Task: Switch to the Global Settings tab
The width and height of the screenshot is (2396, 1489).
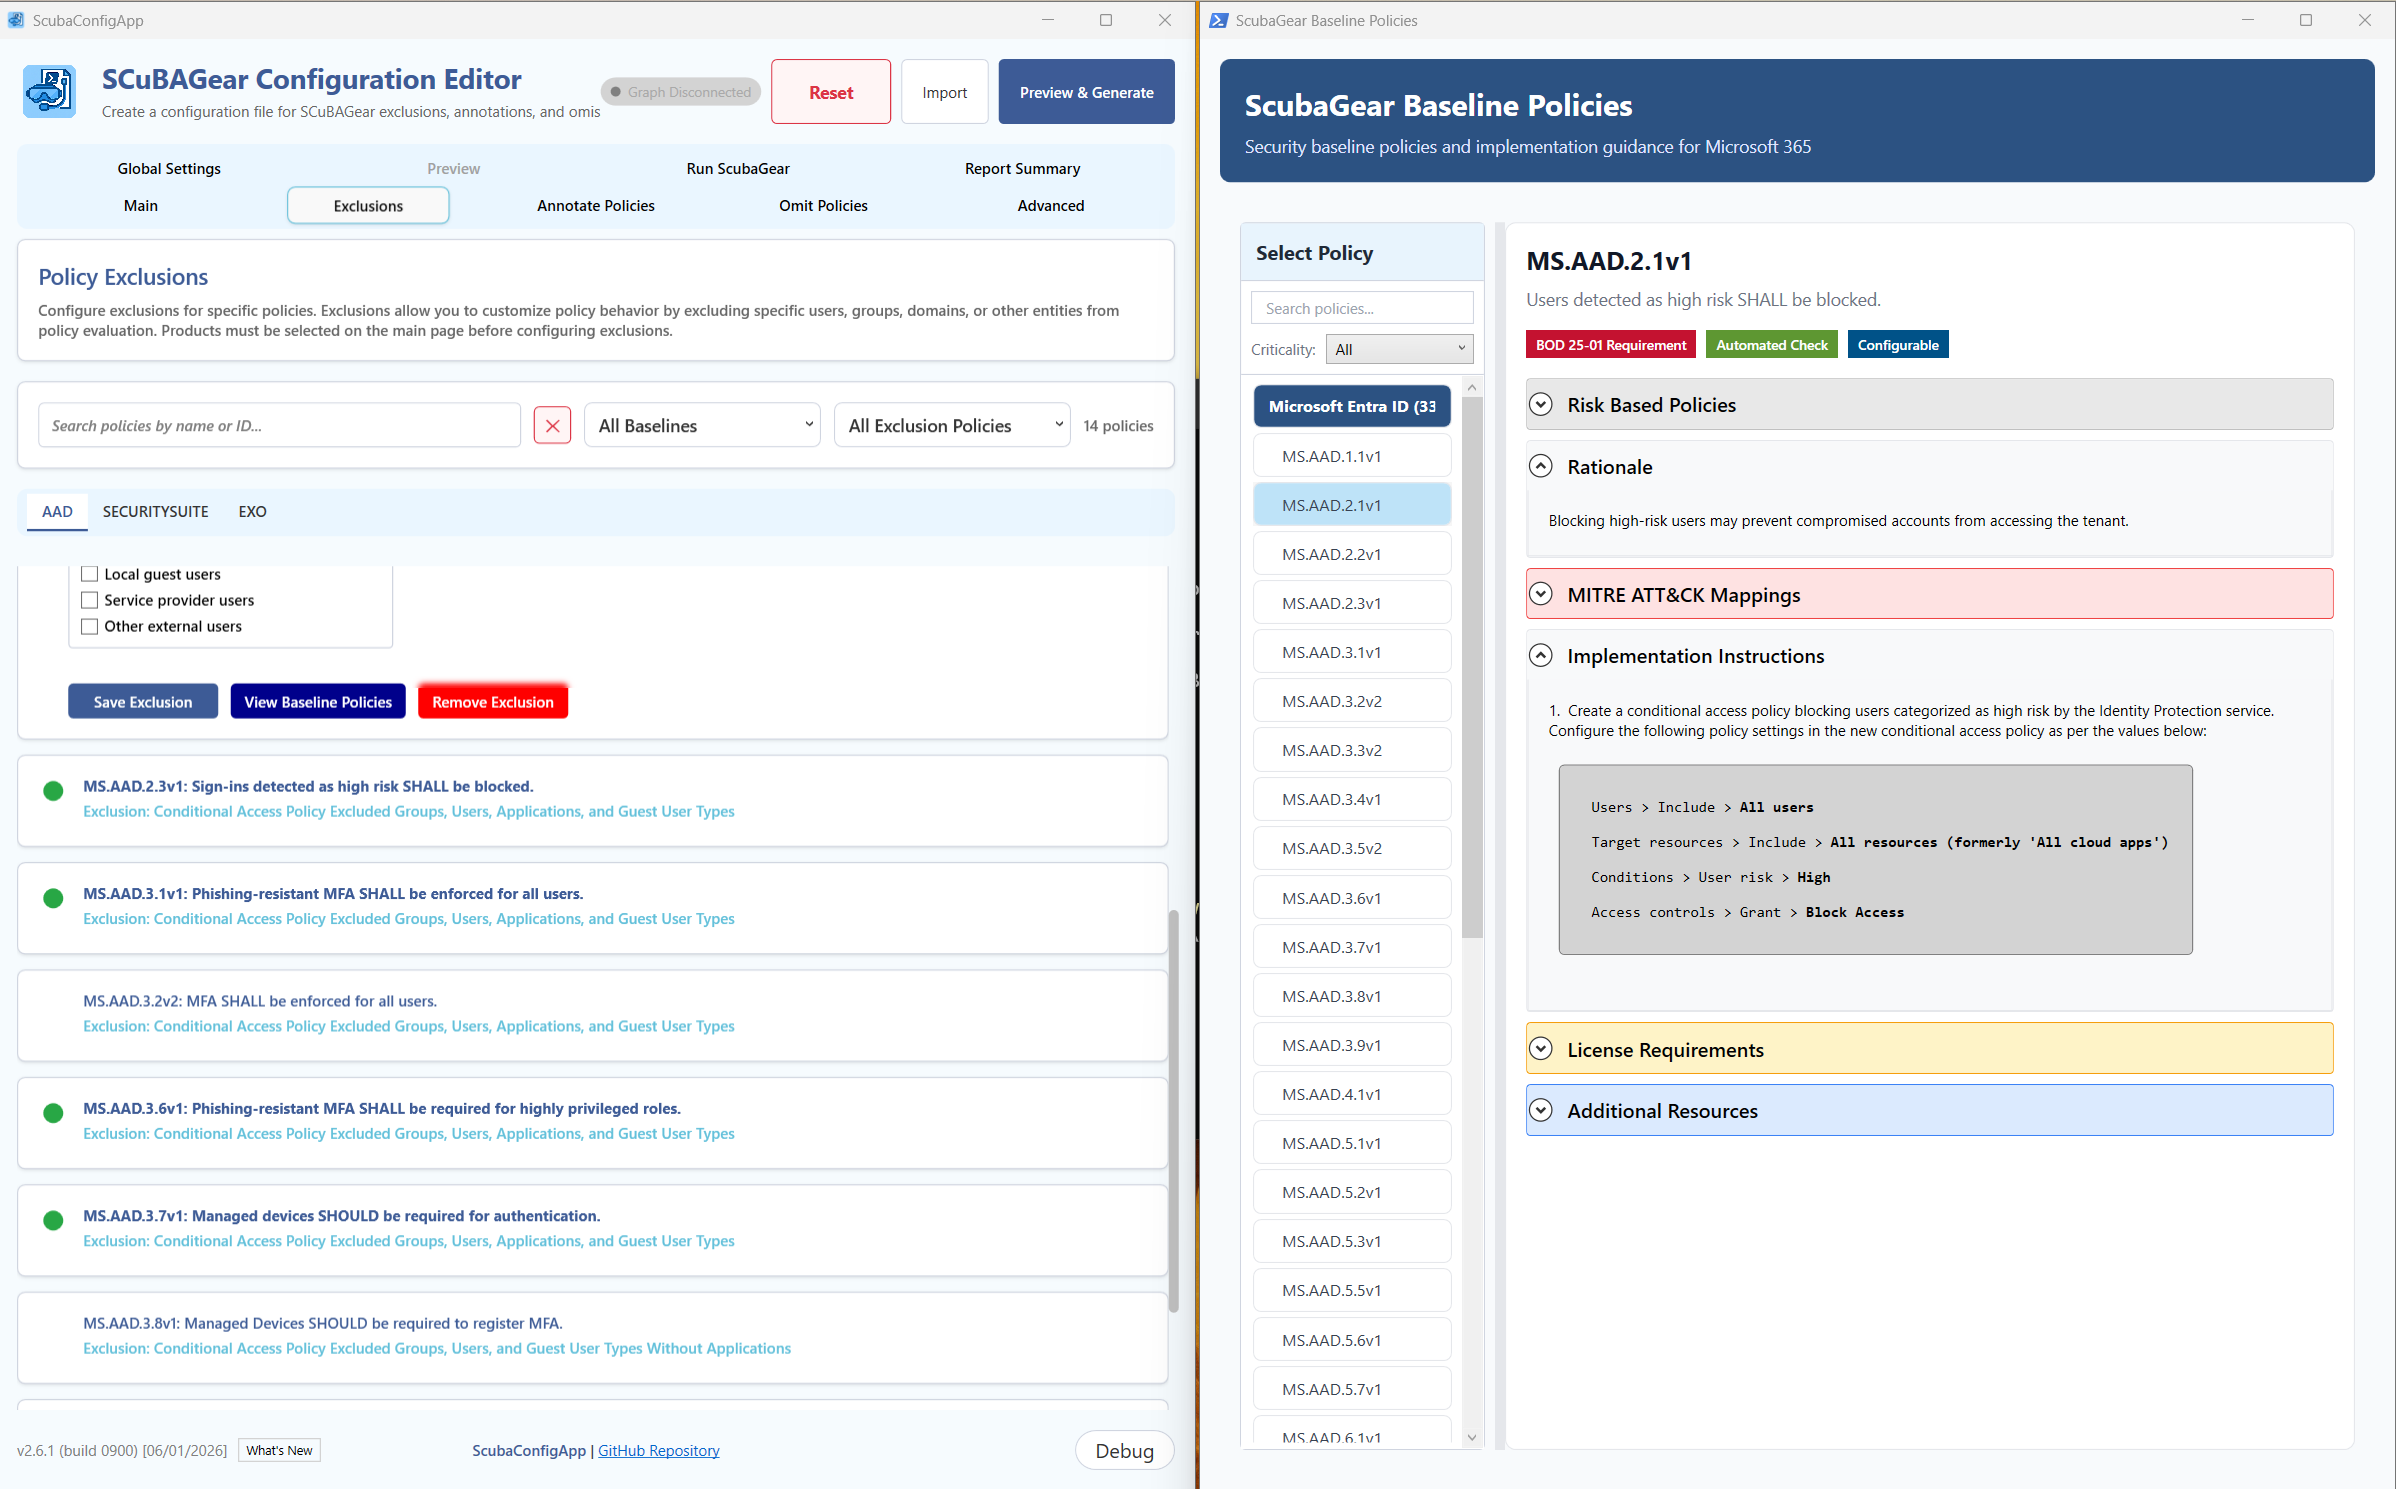Action: coord(169,168)
